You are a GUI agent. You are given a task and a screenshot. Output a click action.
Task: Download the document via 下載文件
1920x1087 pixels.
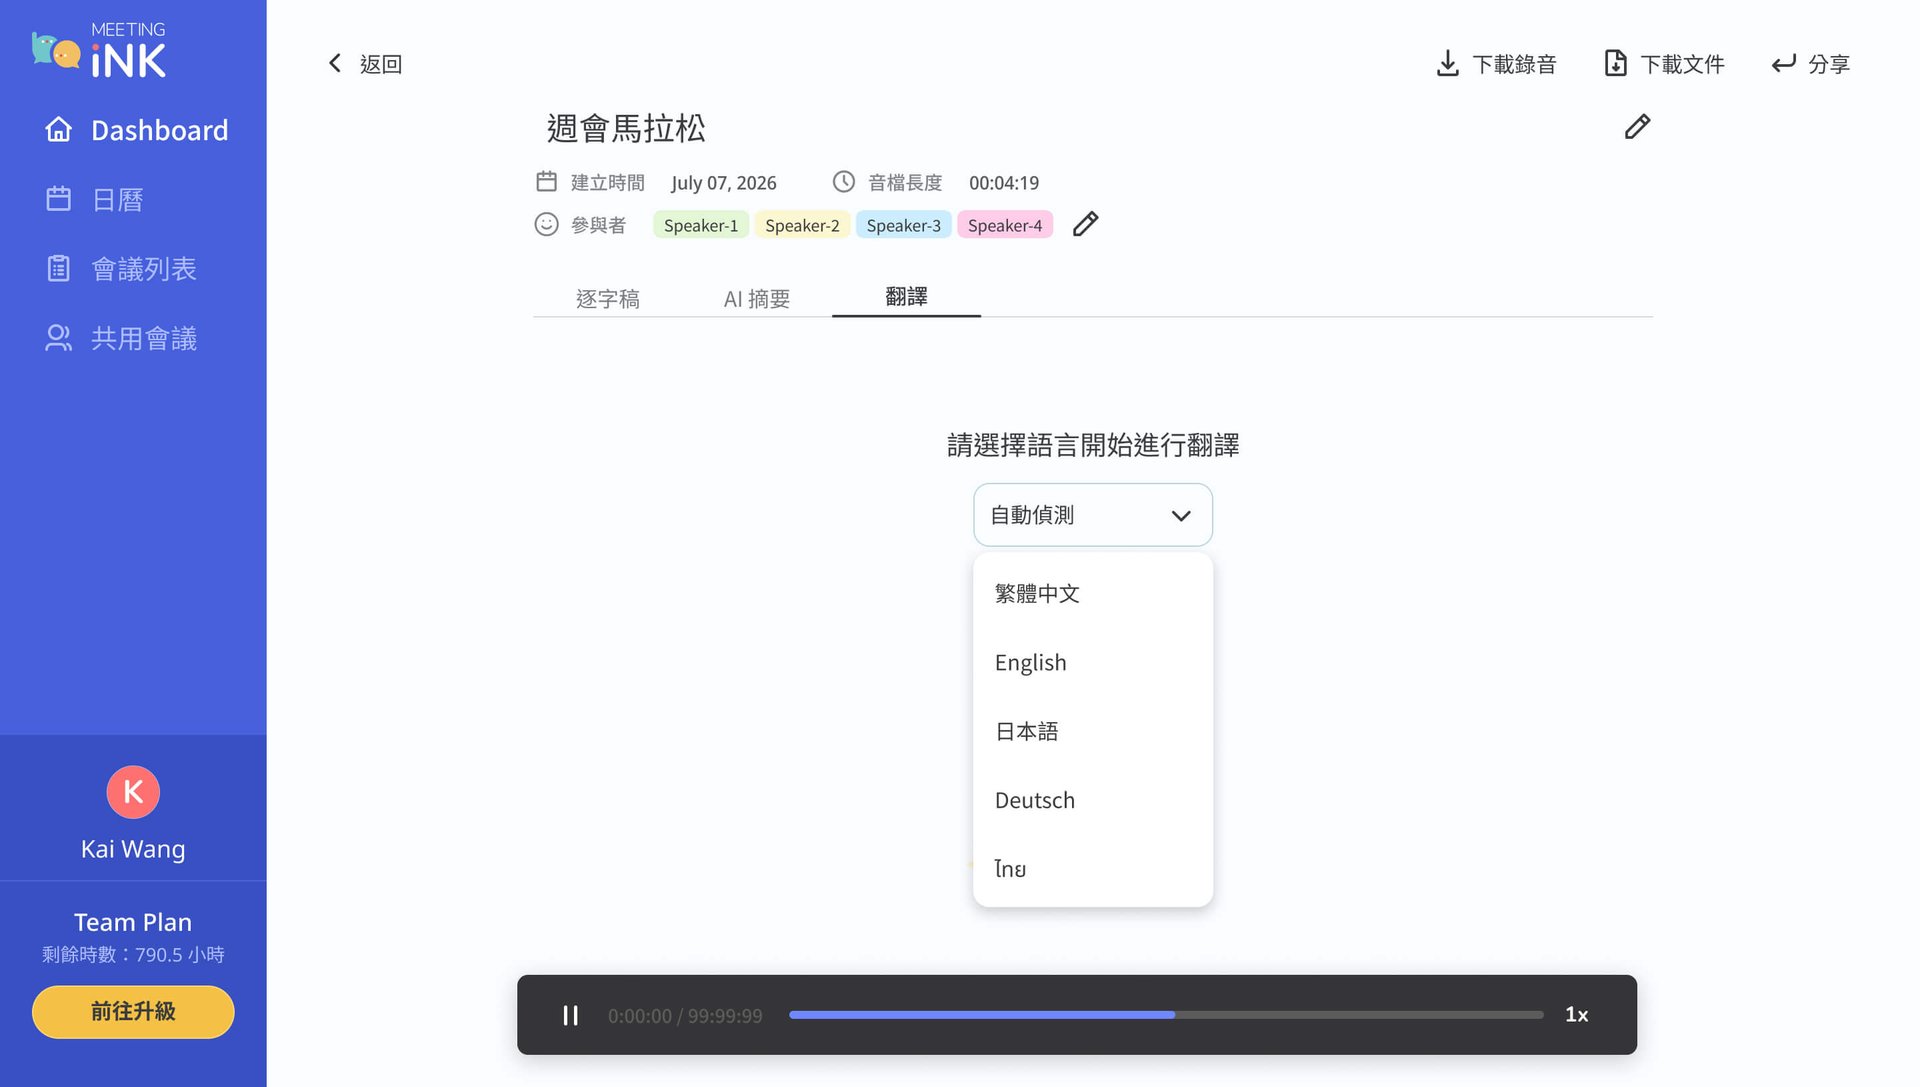[x=1664, y=64]
